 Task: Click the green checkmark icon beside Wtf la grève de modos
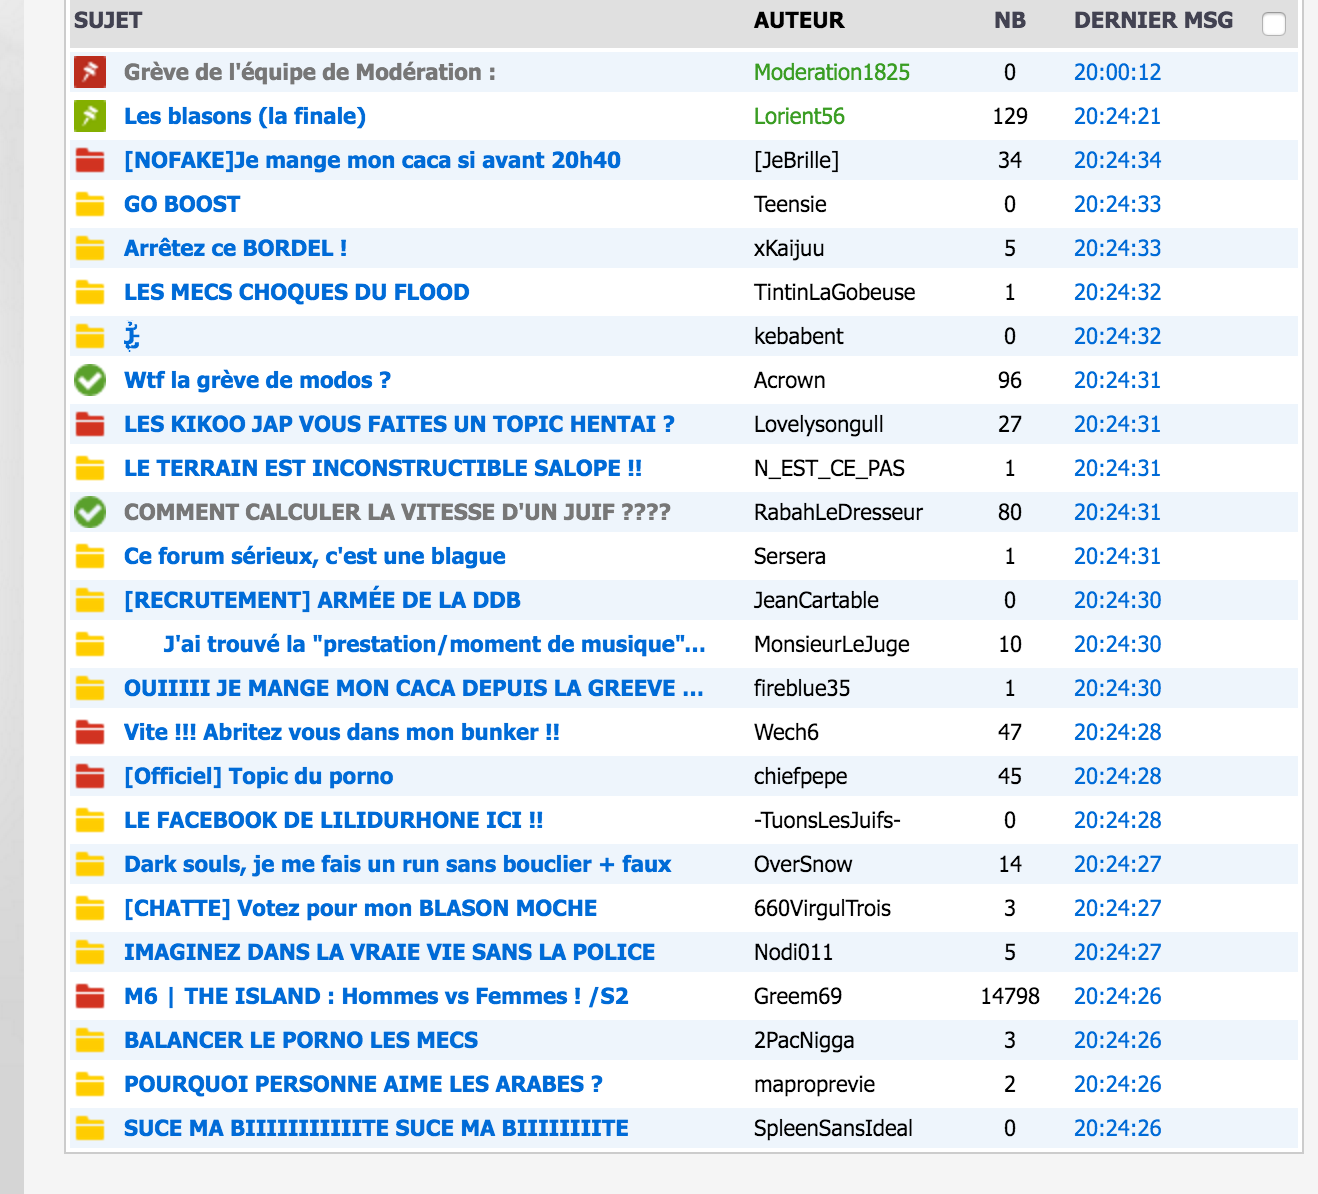tap(90, 380)
